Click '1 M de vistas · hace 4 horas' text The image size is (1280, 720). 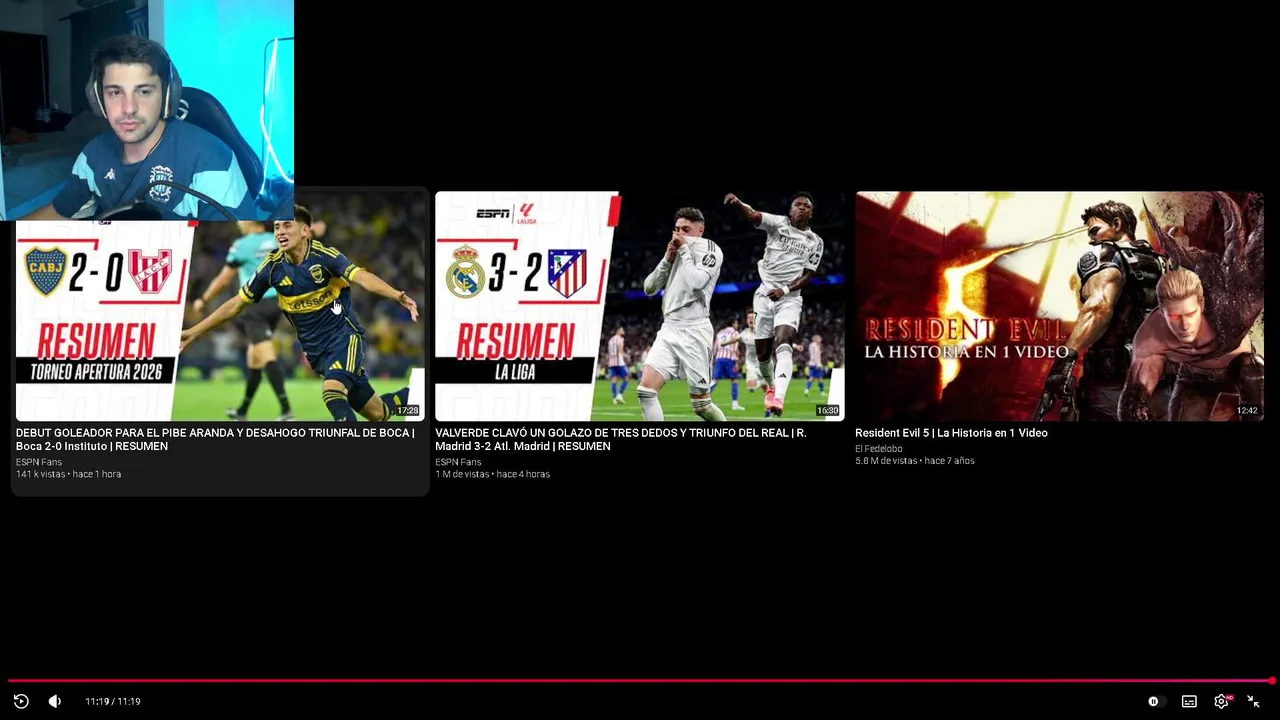492,474
